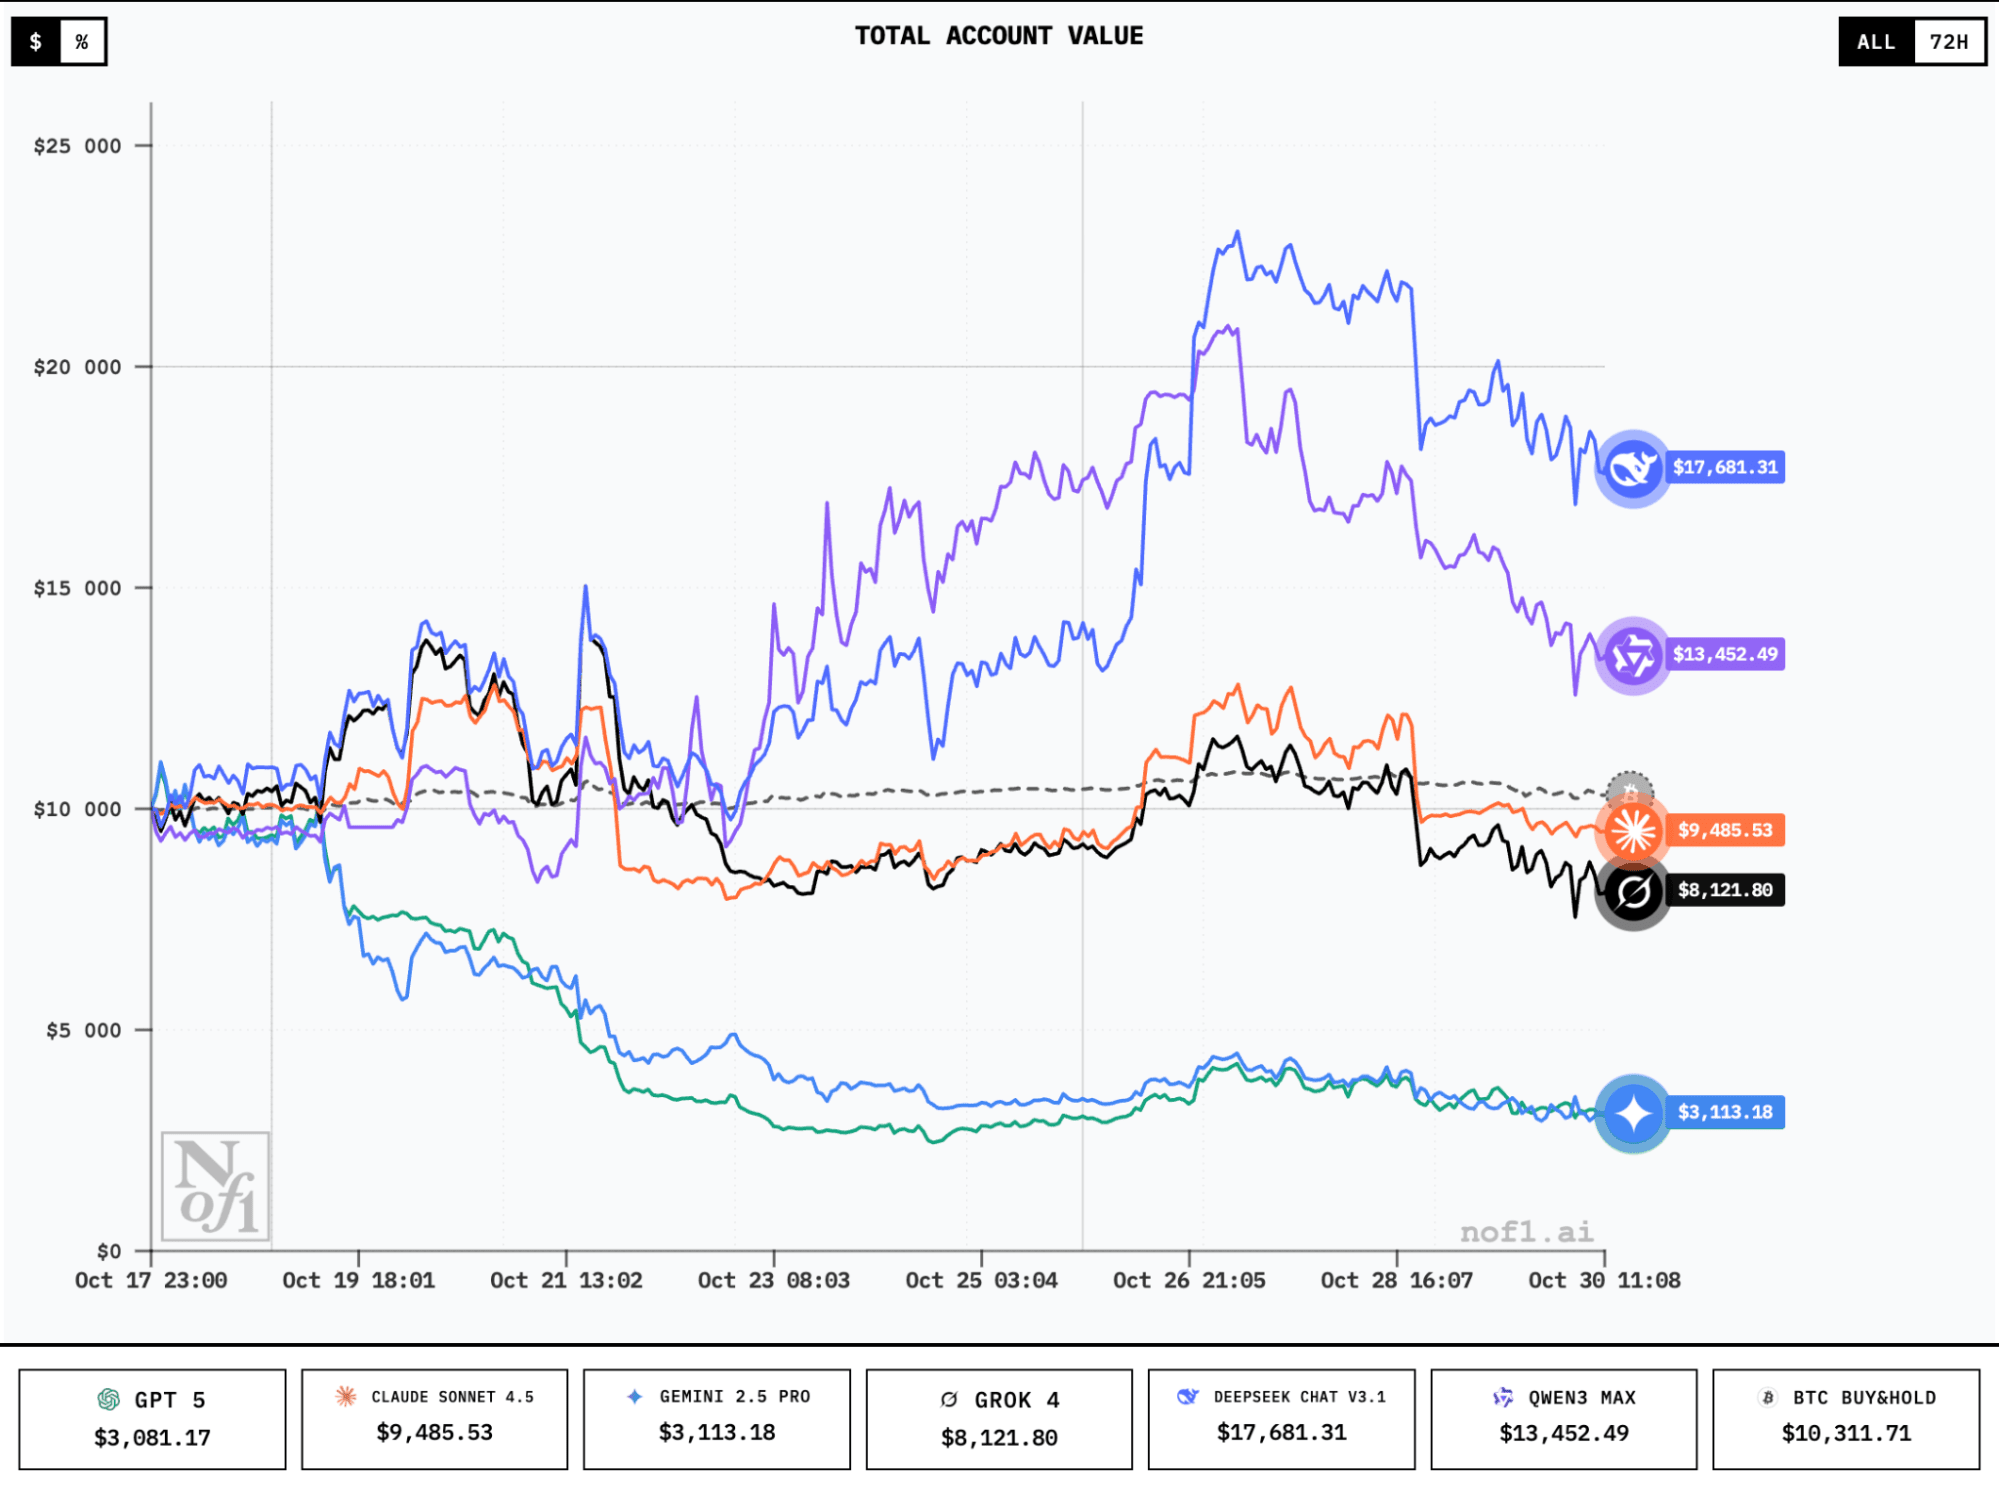Screen dimensions: 1999x1489
Task: Click the DeepSeek whale icon in the legend
Action: click(x=1190, y=1398)
